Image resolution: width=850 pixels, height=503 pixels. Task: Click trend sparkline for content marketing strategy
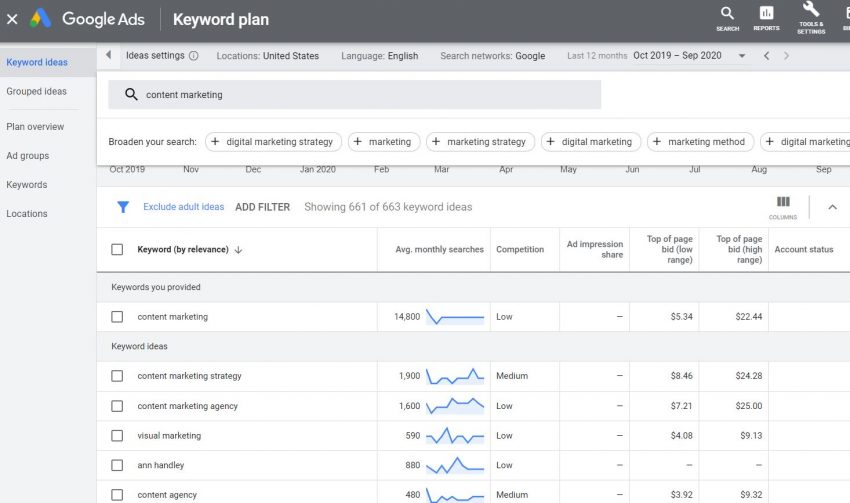click(455, 376)
